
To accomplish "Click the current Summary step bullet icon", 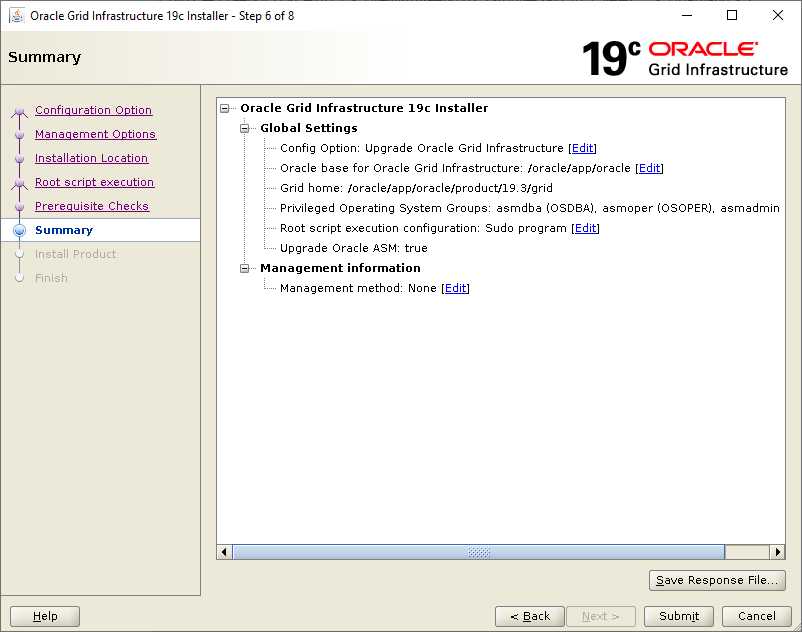I will (19, 231).
